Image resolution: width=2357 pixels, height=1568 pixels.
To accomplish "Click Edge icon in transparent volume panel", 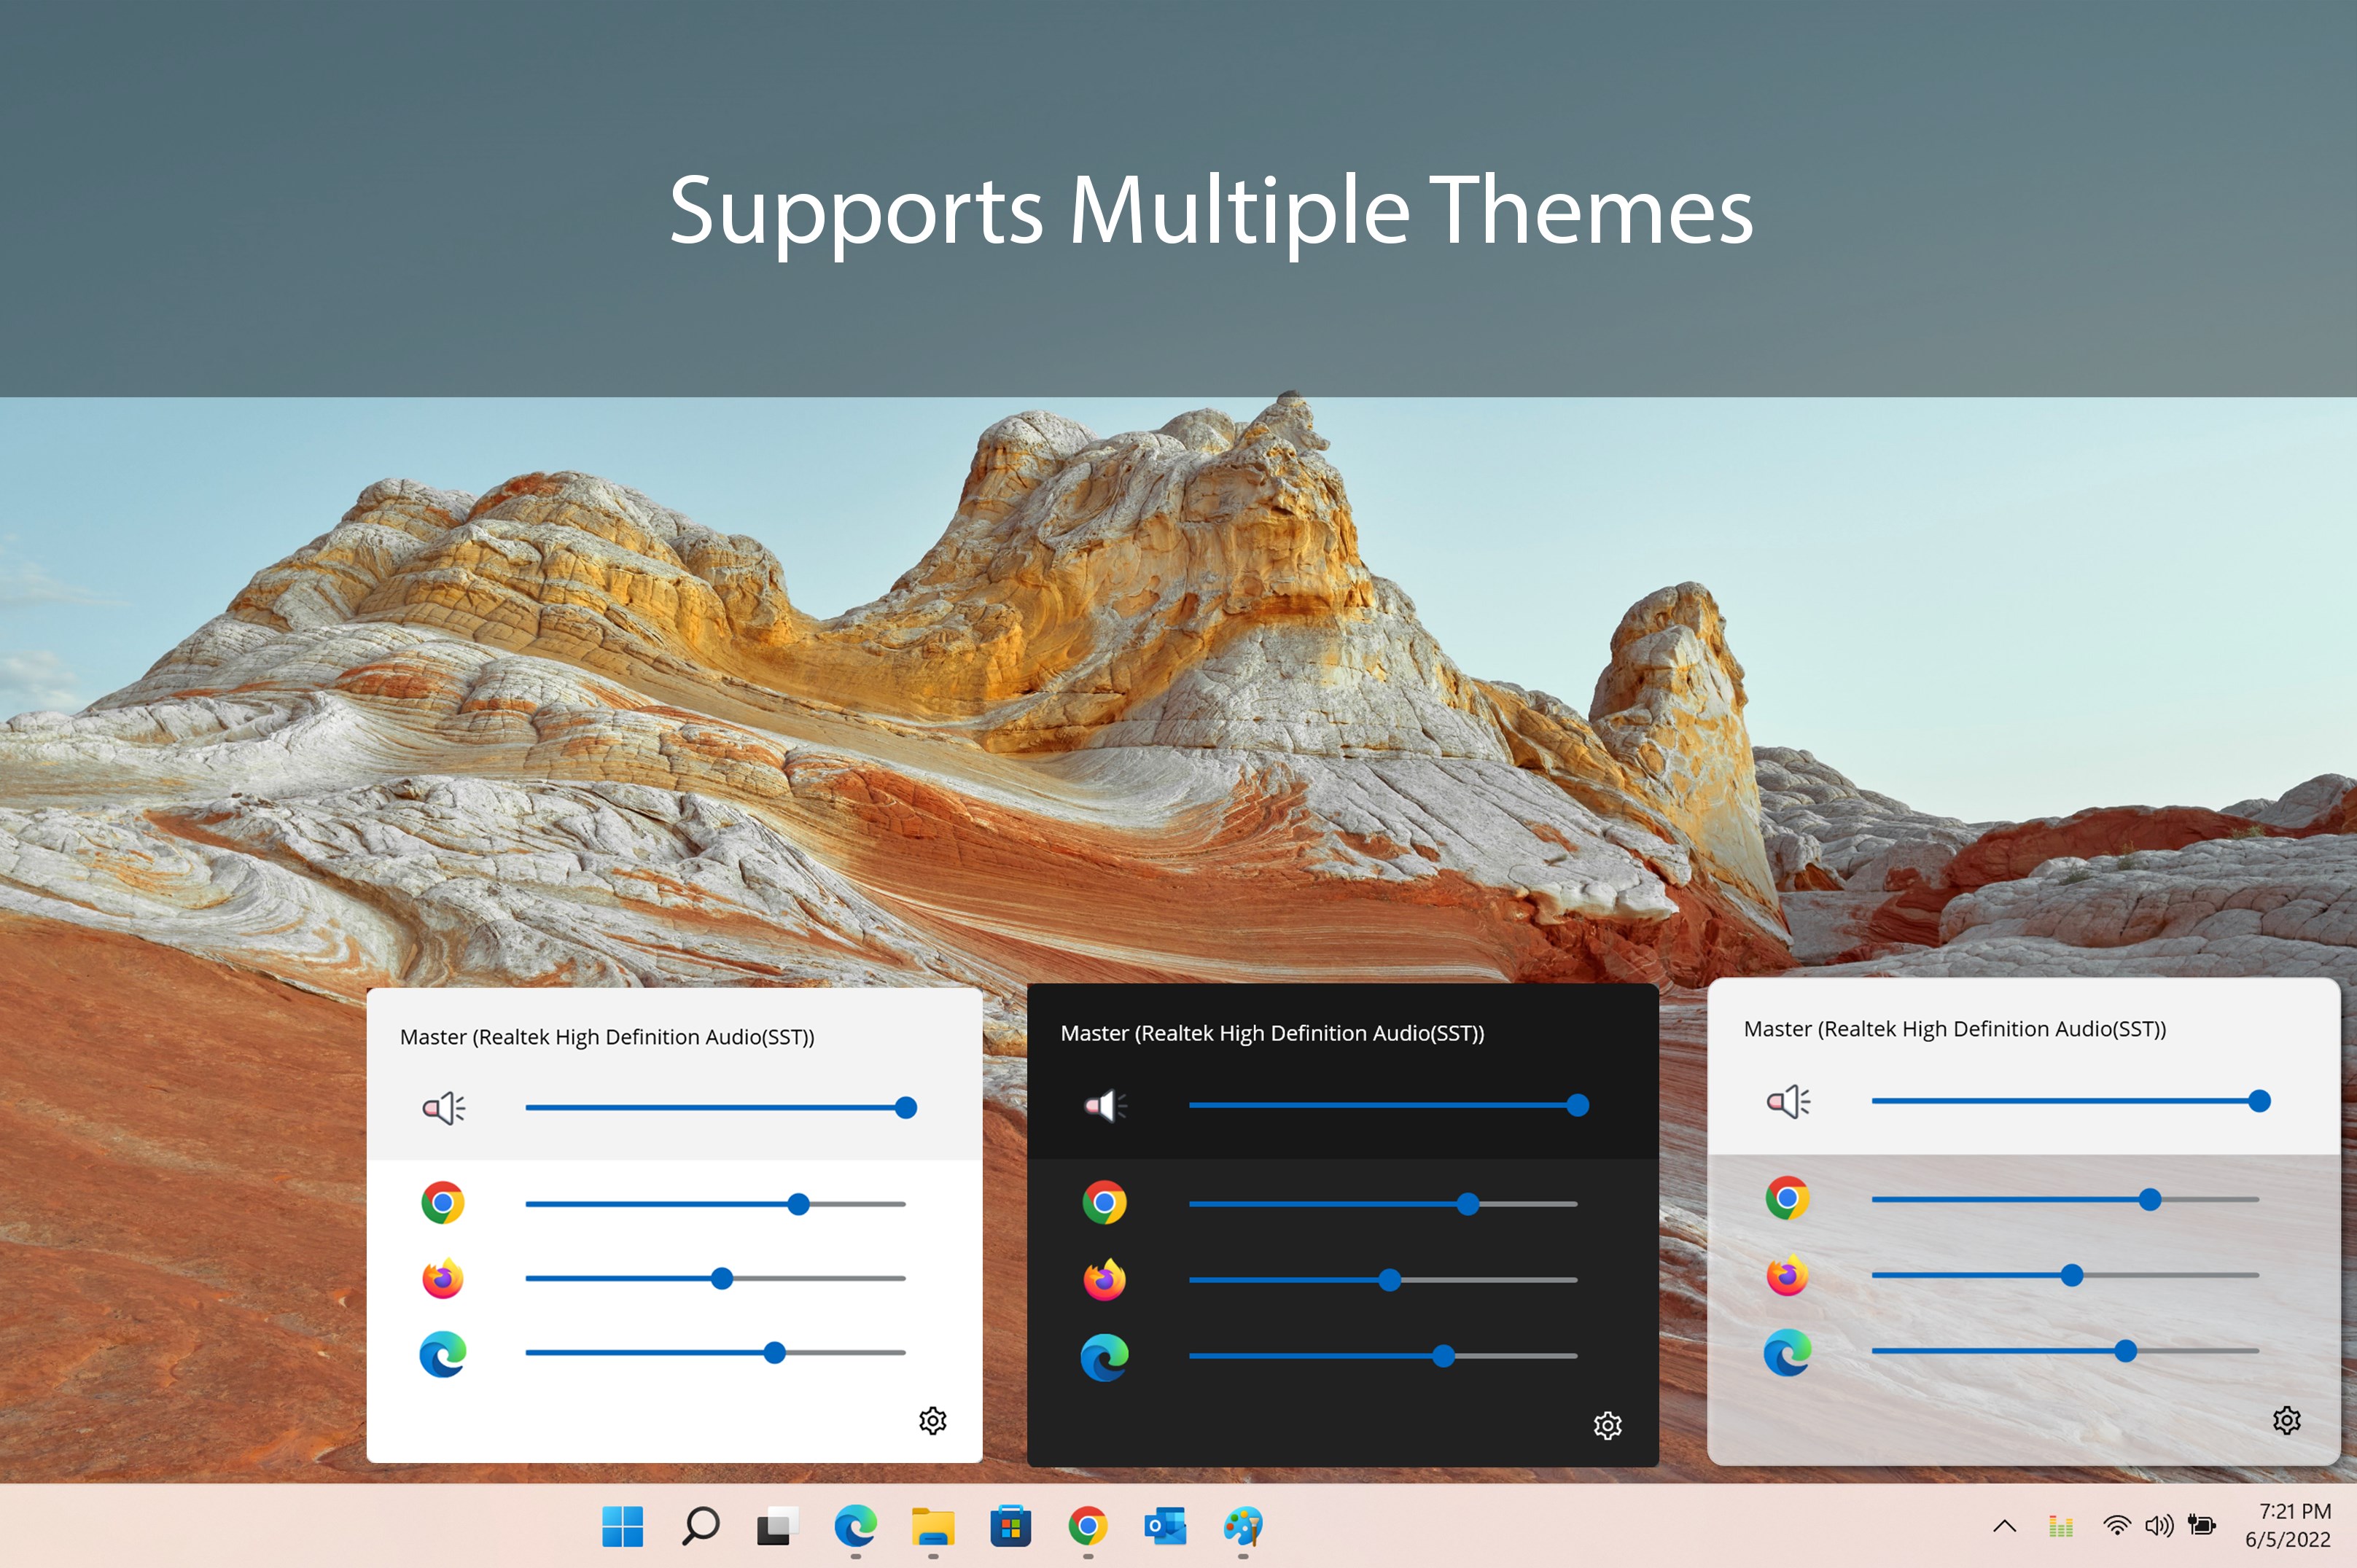I will coord(1787,1352).
